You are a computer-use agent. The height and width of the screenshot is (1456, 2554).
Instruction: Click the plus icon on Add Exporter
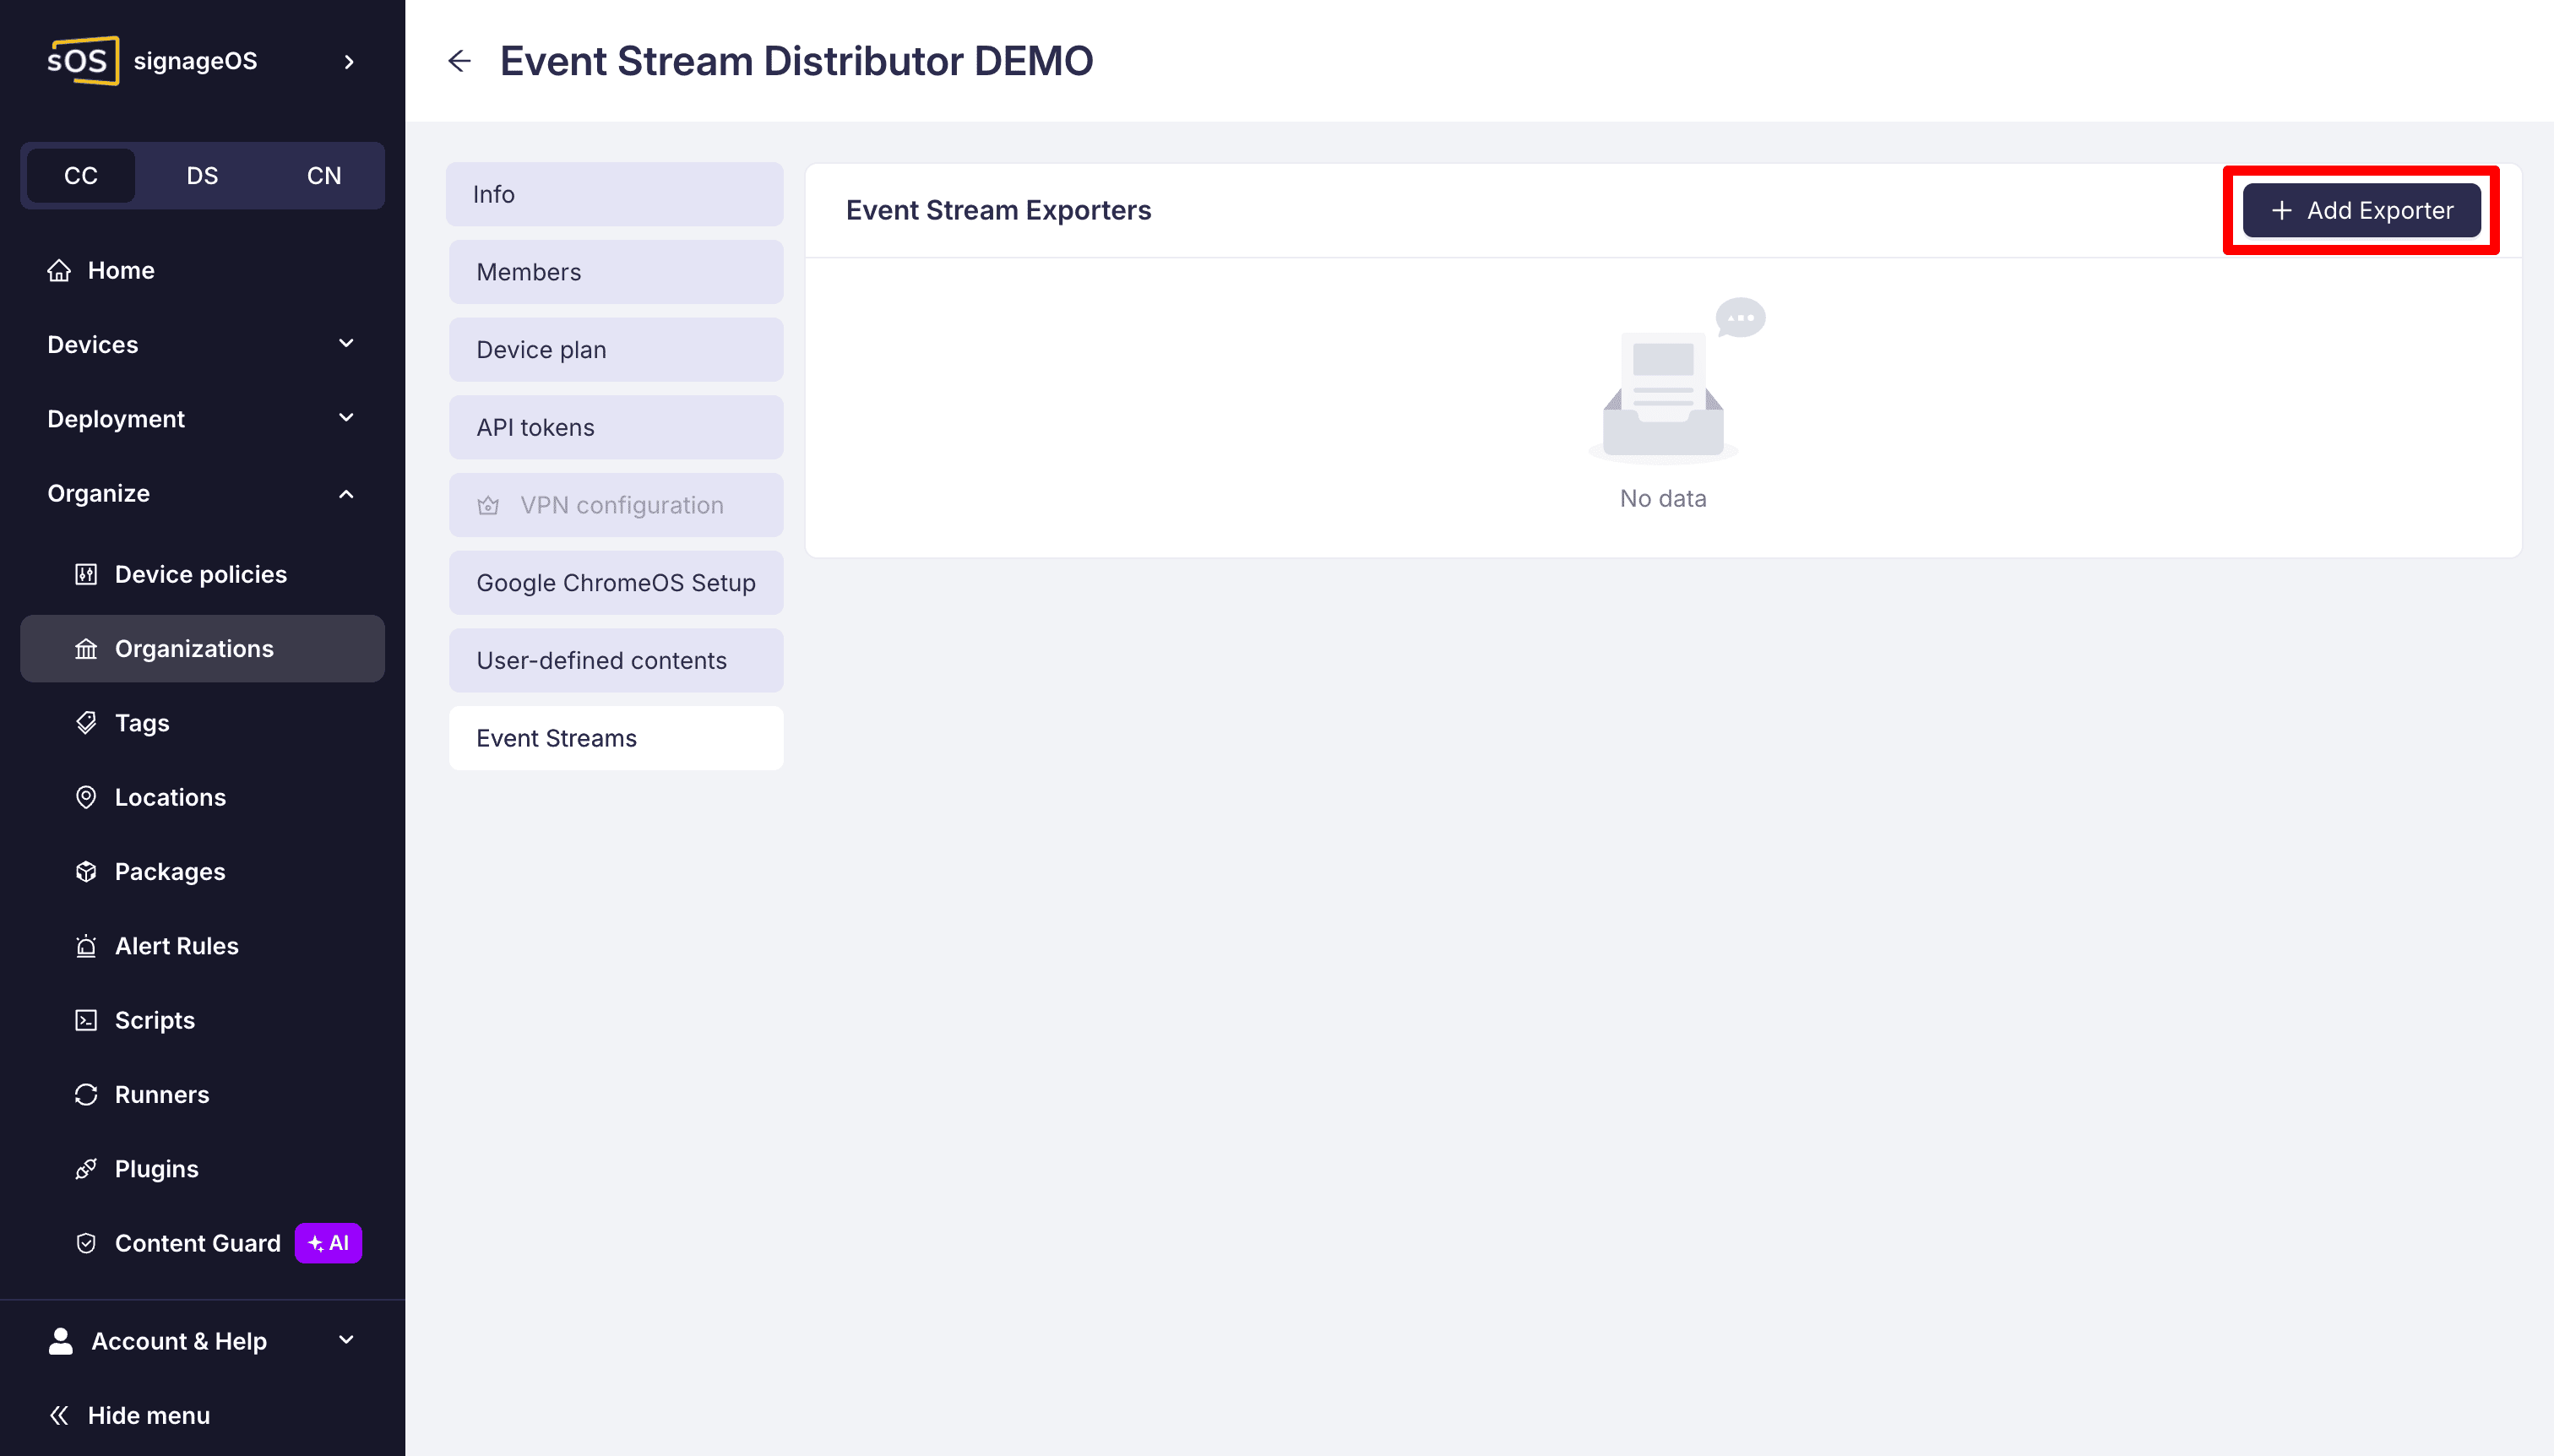click(x=2281, y=210)
